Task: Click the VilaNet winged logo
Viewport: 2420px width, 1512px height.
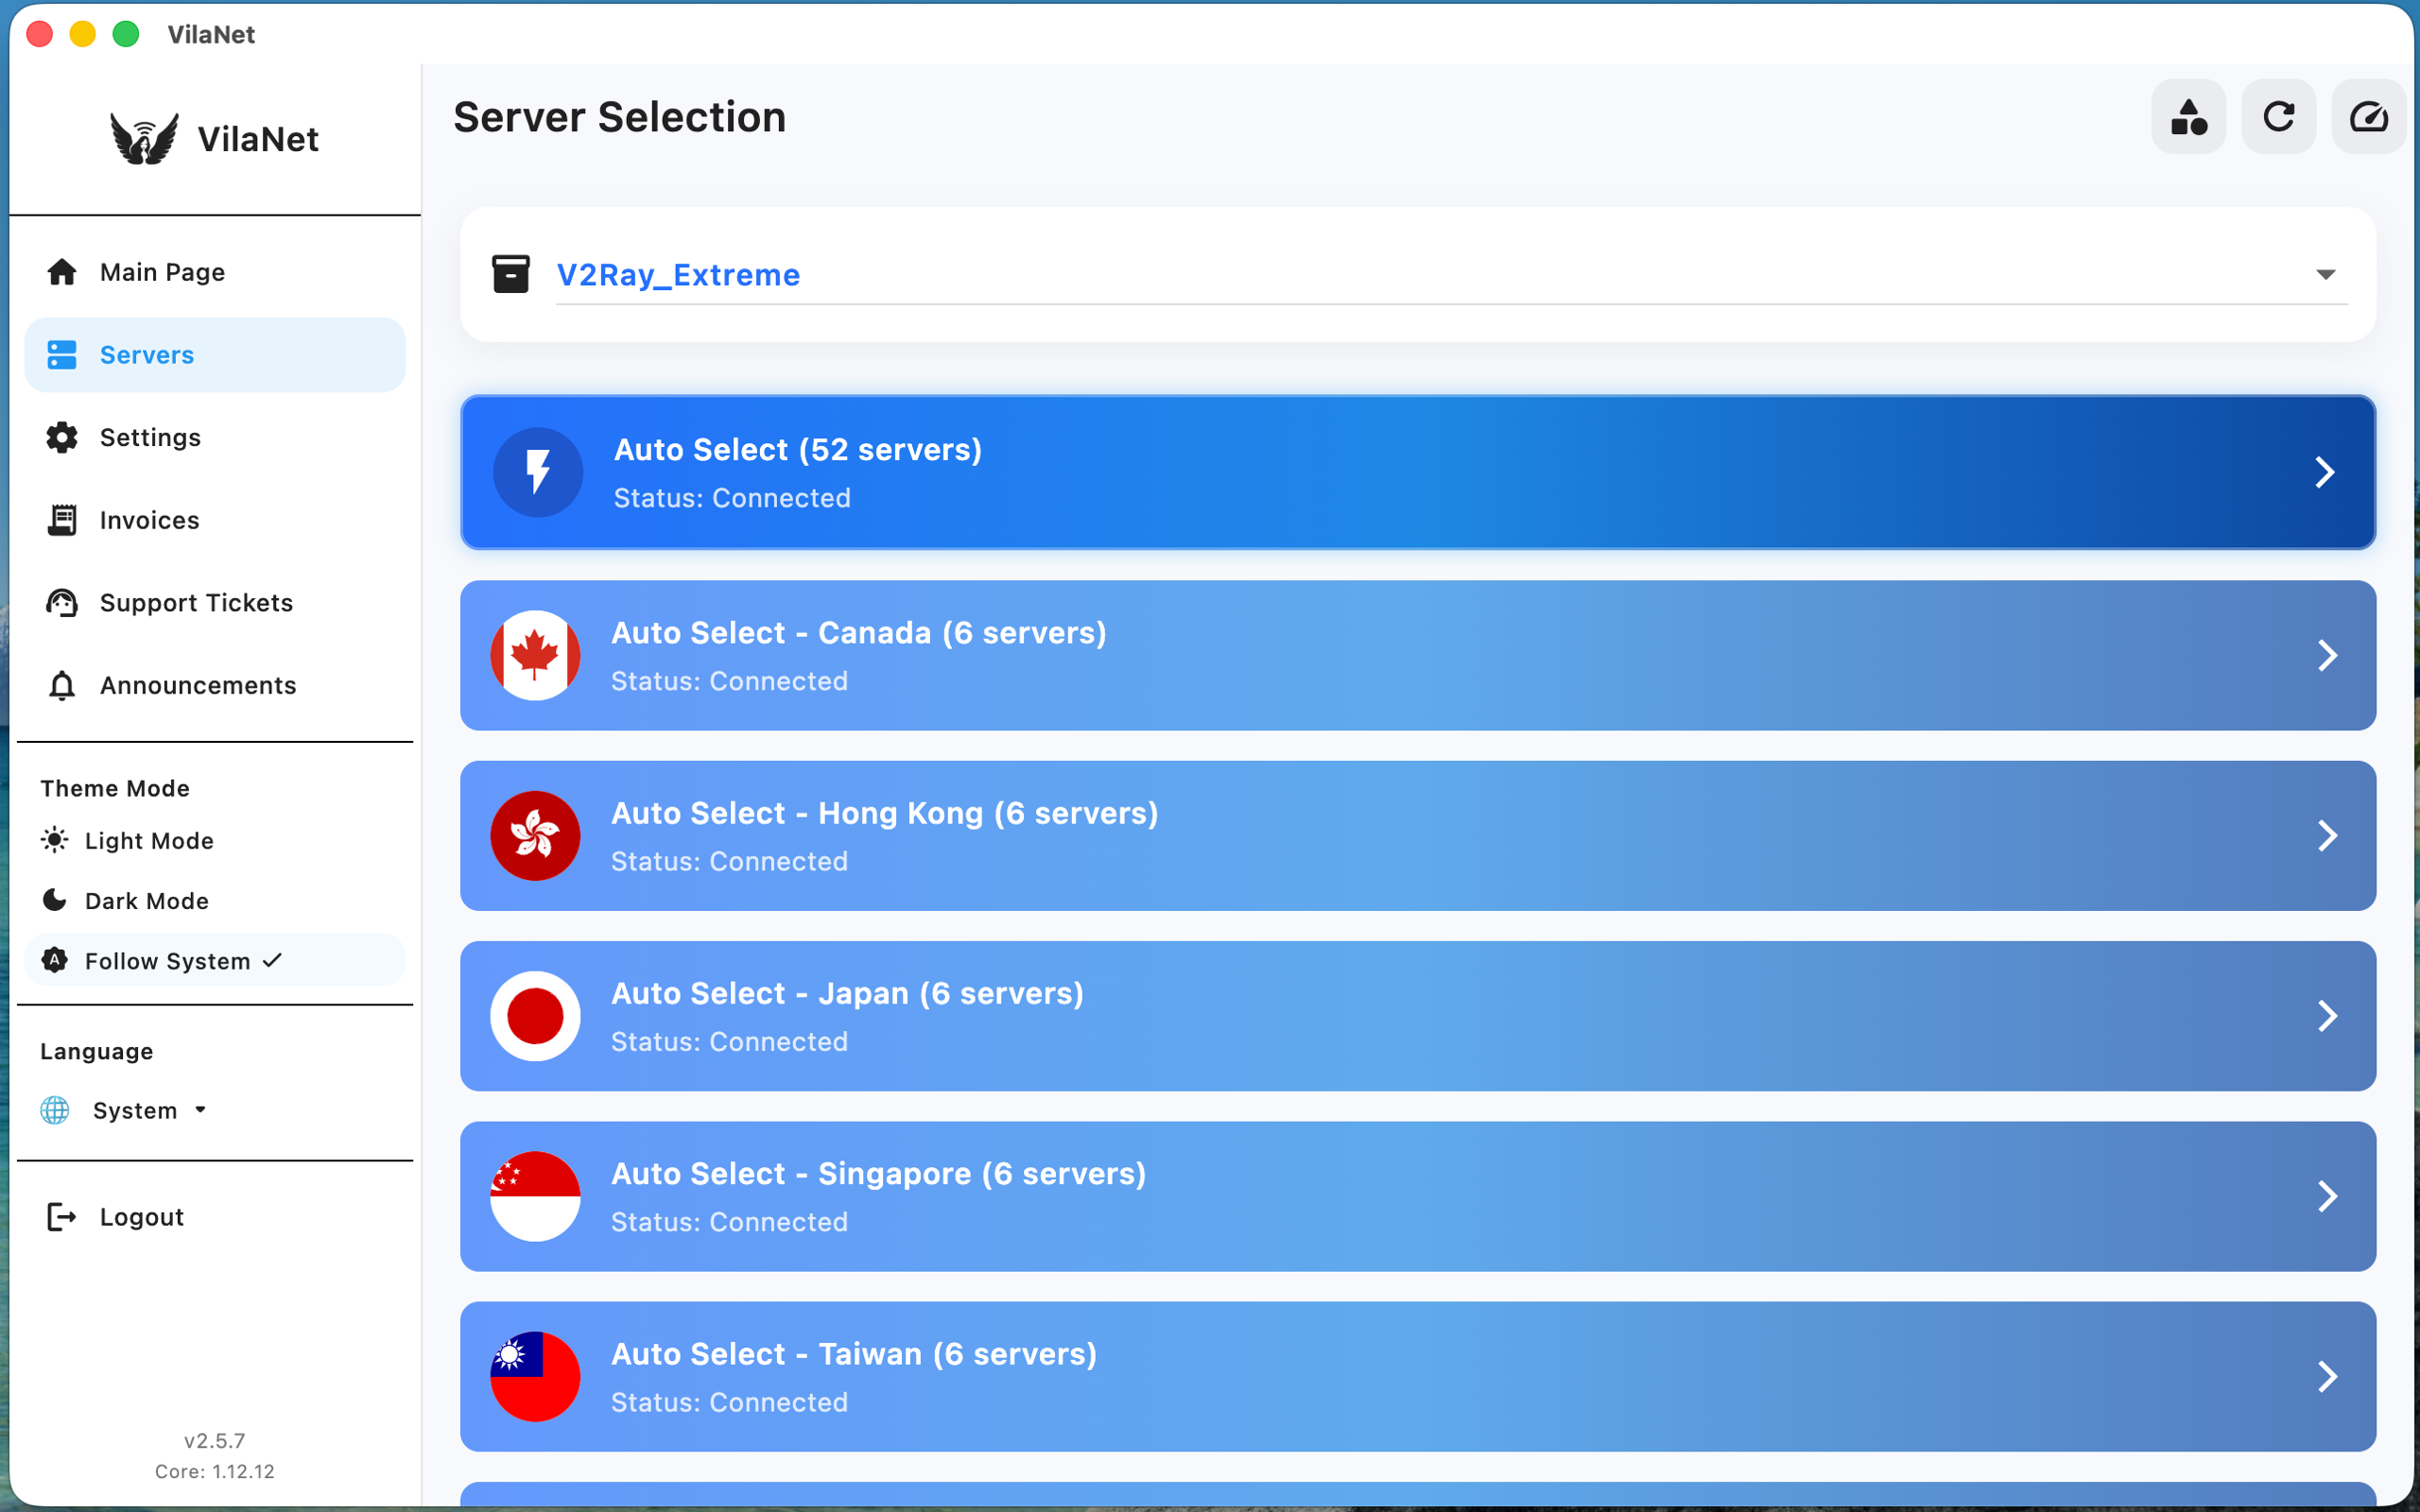Action: click(x=144, y=138)
